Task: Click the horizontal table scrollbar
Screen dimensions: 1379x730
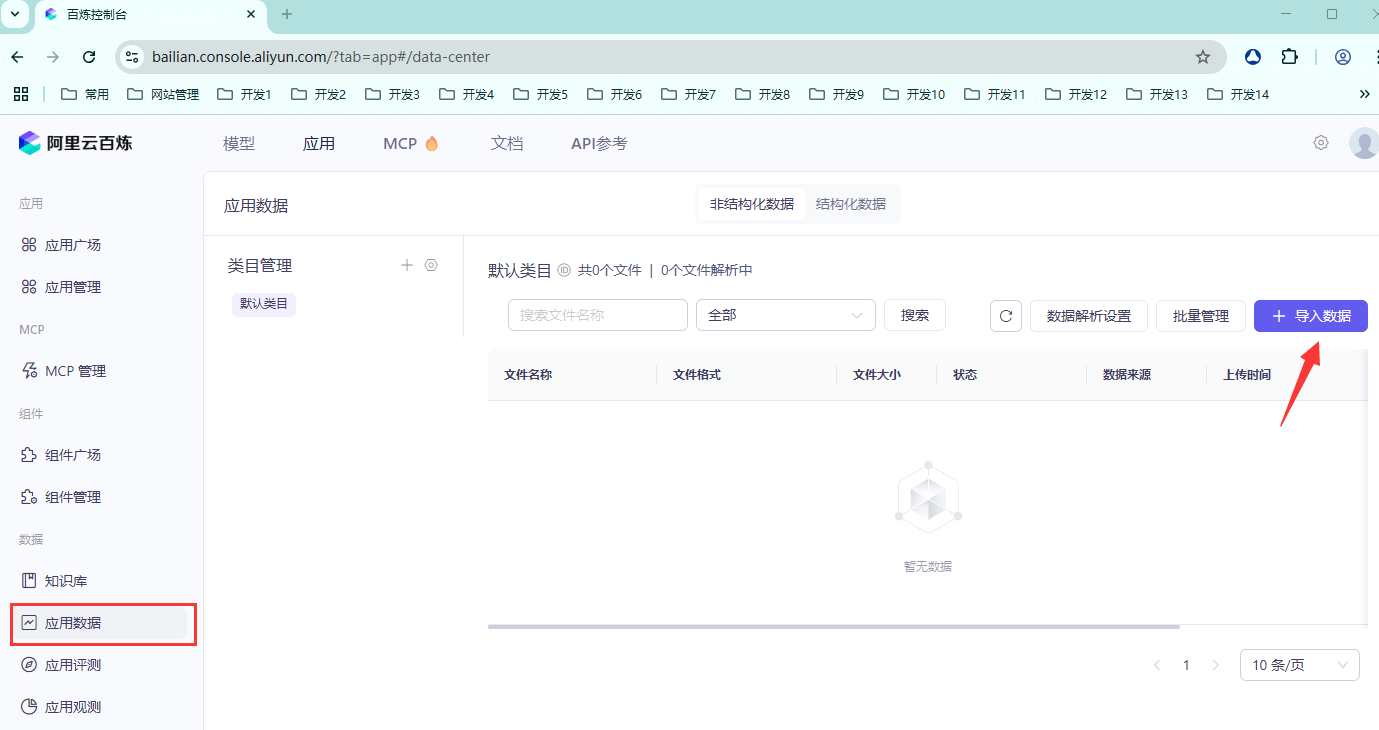Action: coord(834,627)
